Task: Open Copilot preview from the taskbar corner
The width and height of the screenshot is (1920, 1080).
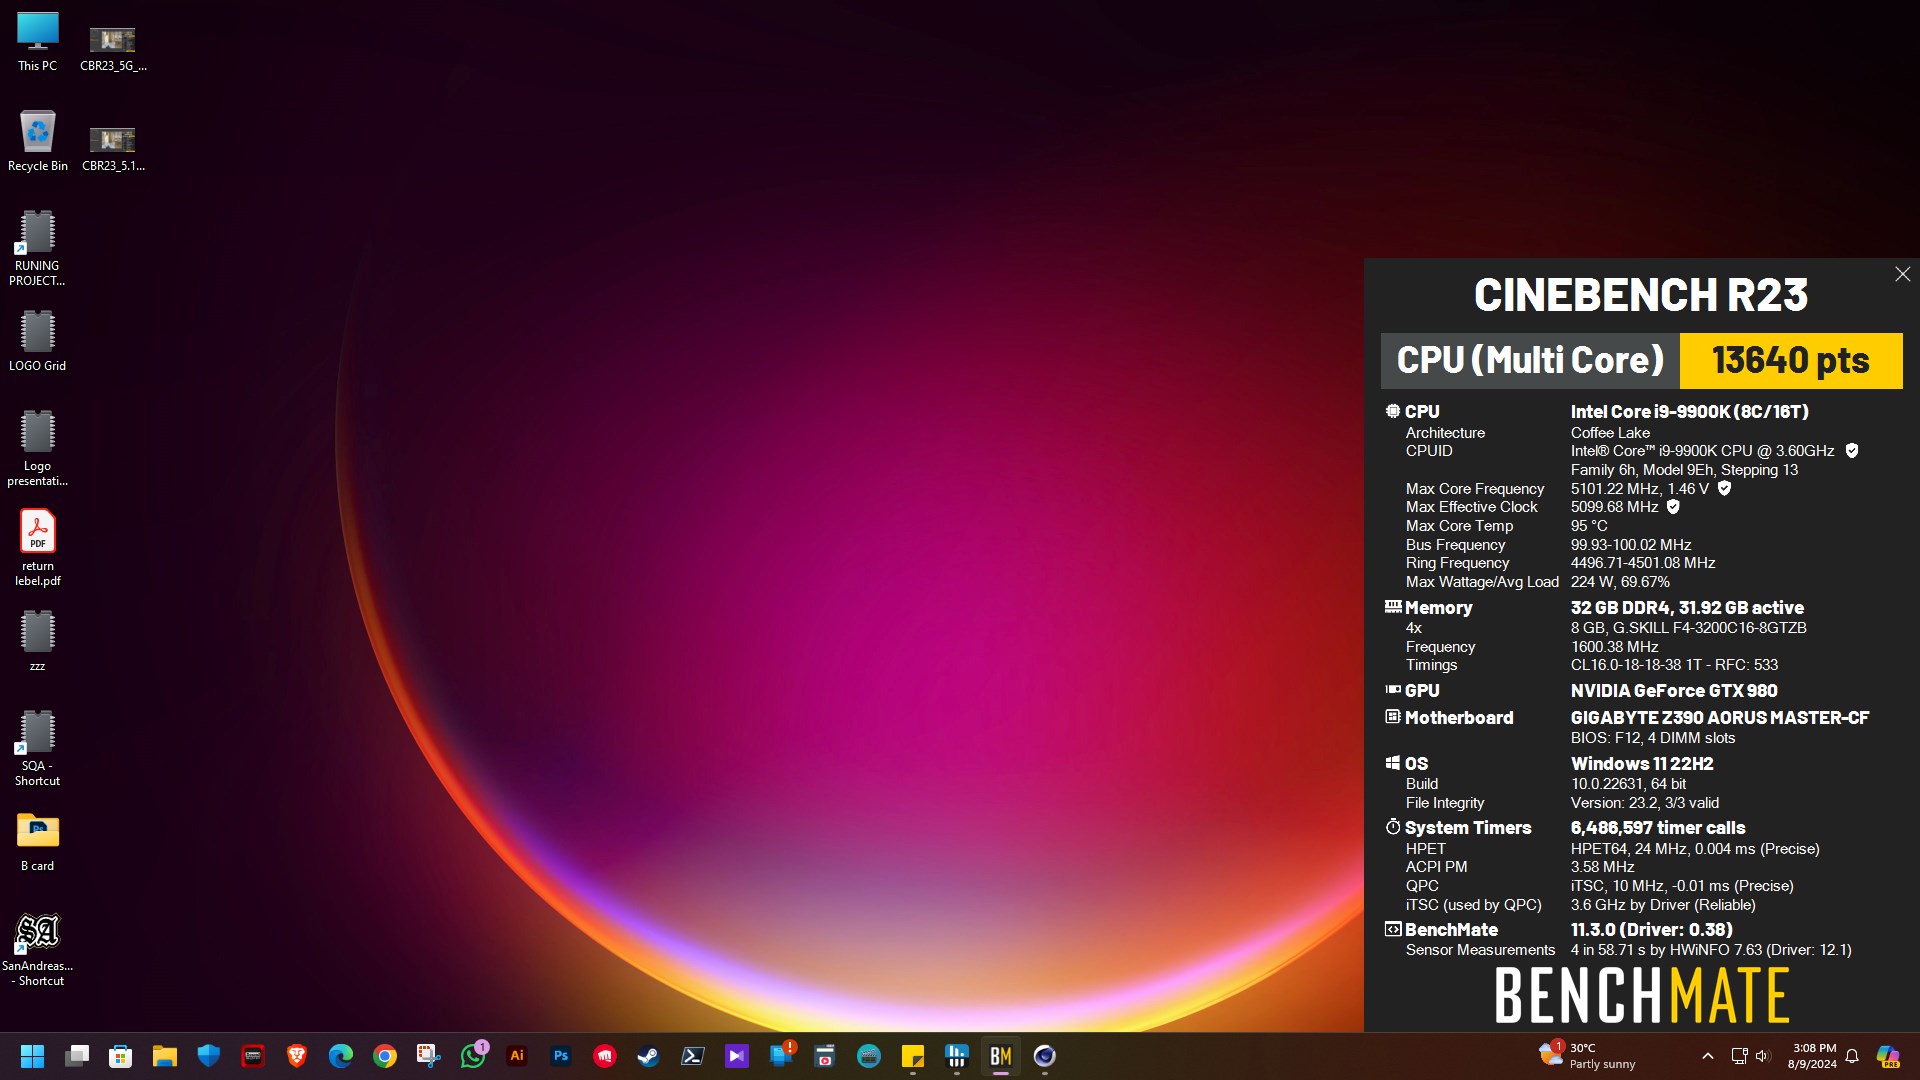Action: tap(1888, 1056)
